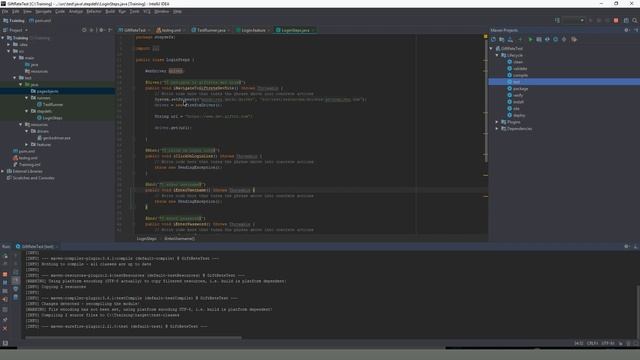
Task: Collapse the stepdefs package node
Action: click(27, 111)
